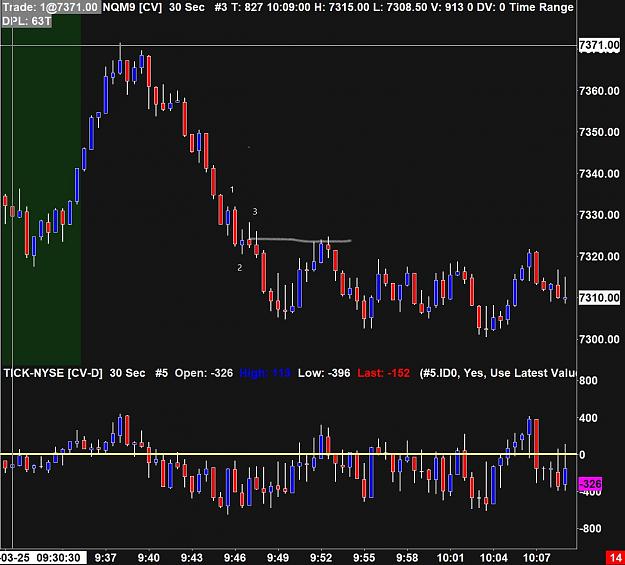The width and height of the screenshot is (625, 565).
Task: Click the 7340.00 price axis label
Action: point(599,173)
